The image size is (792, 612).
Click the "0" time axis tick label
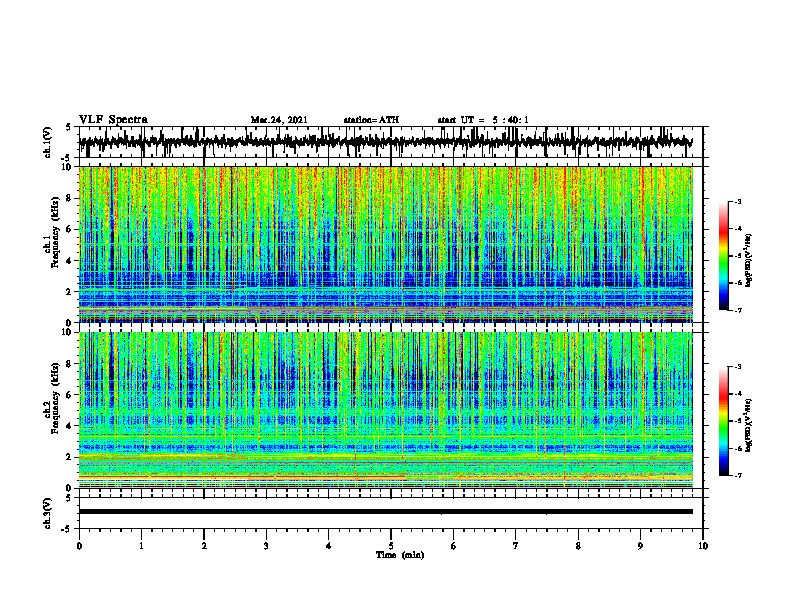click(x=79, y=546)
